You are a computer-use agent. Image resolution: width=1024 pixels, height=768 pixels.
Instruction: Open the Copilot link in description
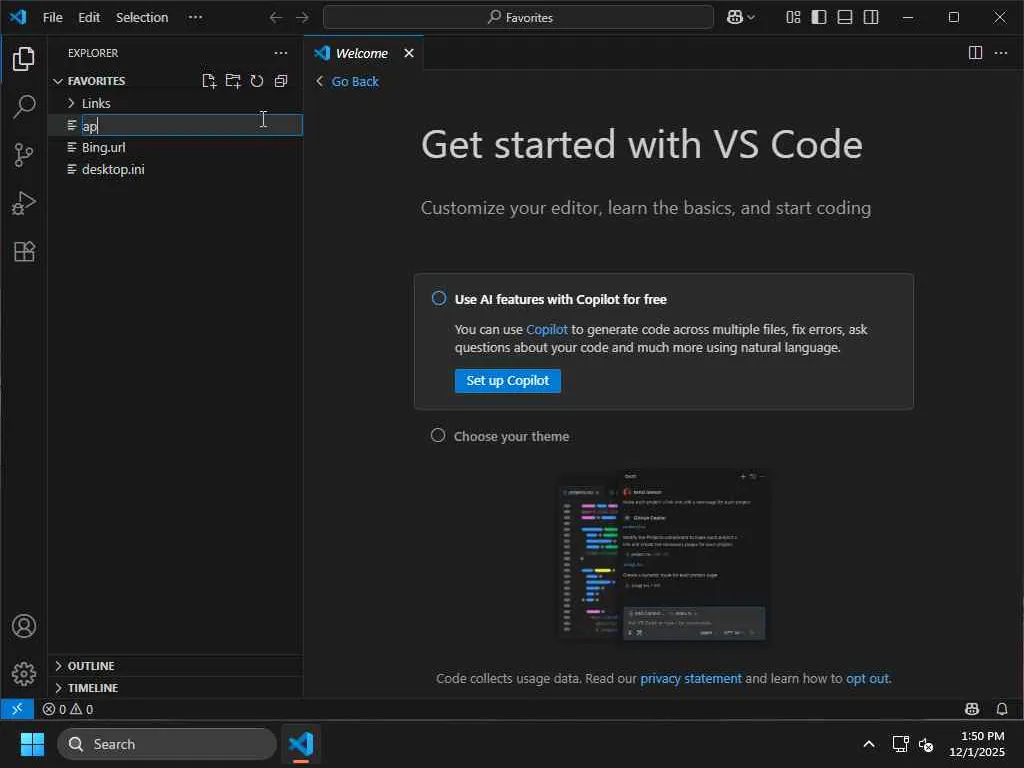point(547,330)
